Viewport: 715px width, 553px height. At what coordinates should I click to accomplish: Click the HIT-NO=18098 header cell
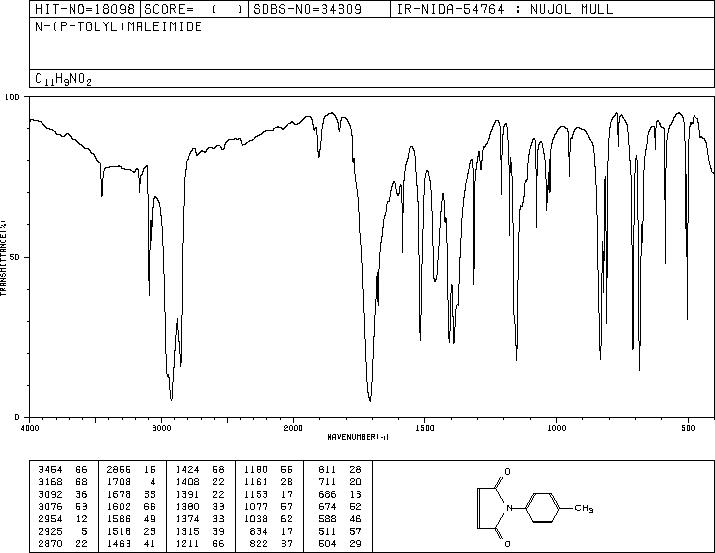coord(85,9)
